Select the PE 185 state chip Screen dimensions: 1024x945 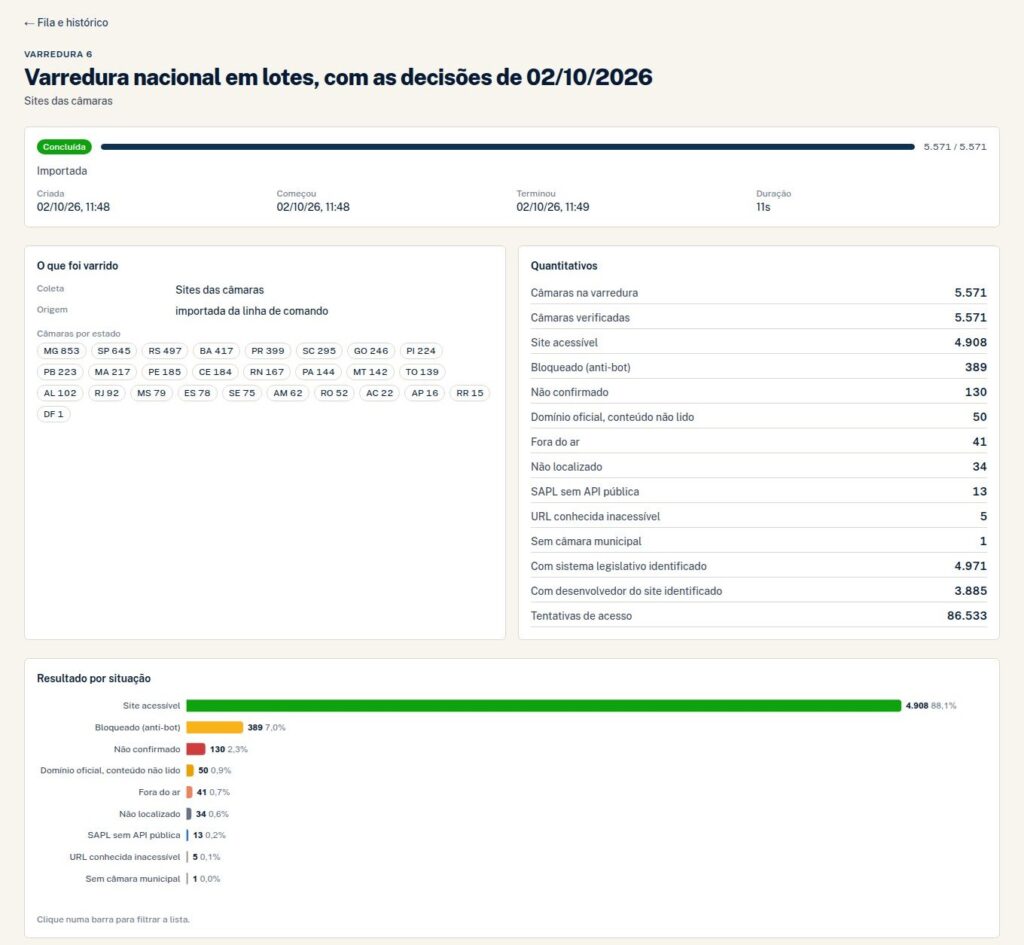(164, 372)
